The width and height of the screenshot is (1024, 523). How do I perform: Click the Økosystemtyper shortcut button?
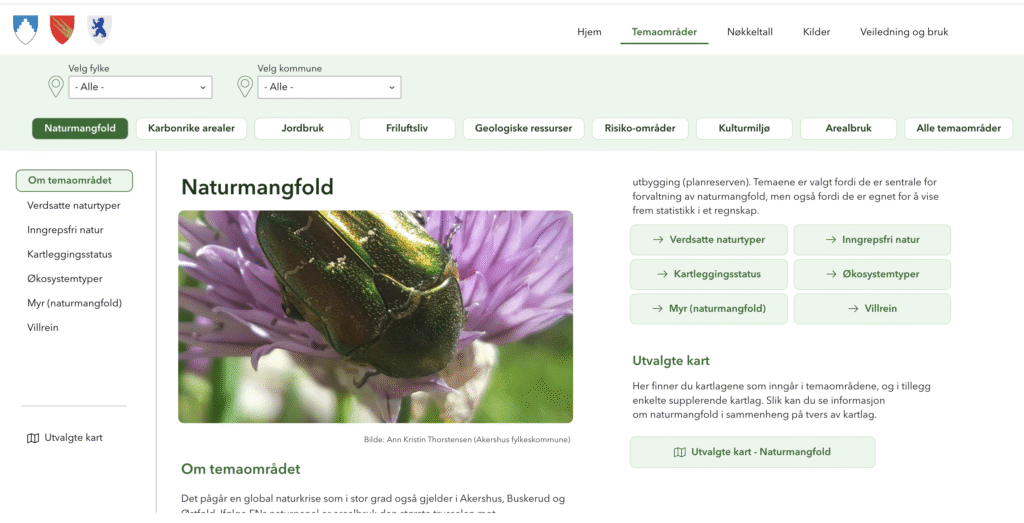pyautogui.click(x=872, y=274)
